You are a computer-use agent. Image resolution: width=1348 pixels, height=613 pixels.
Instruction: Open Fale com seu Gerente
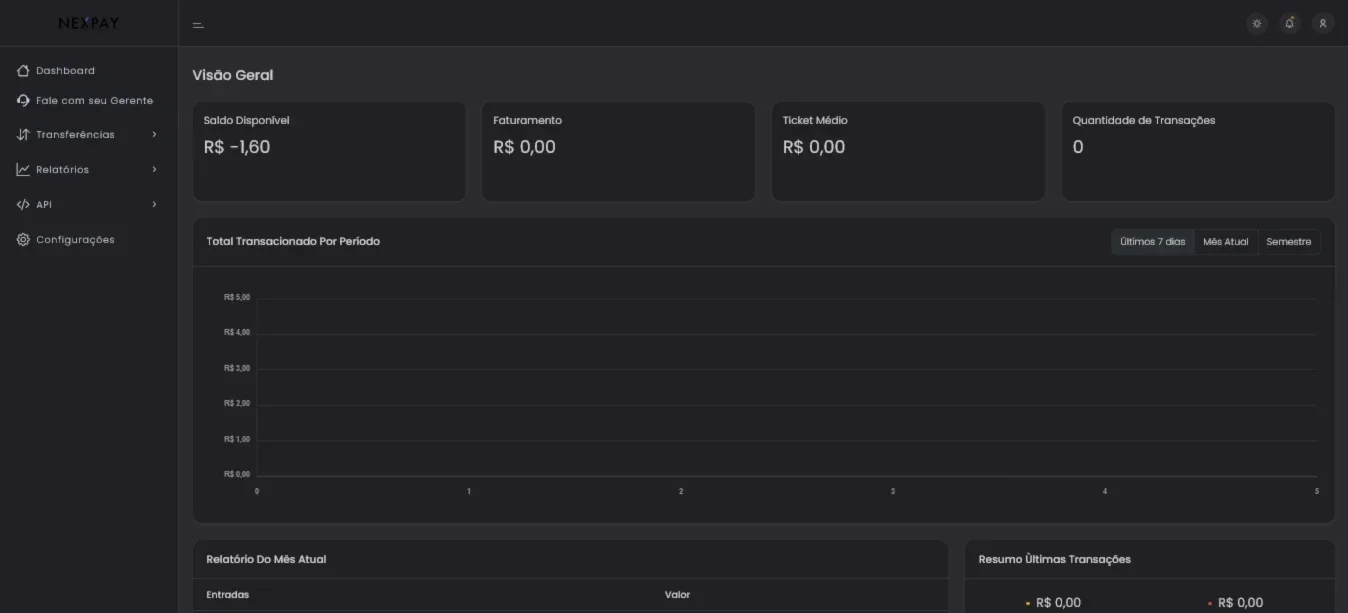pyautogui.click(x=94, y=101)
